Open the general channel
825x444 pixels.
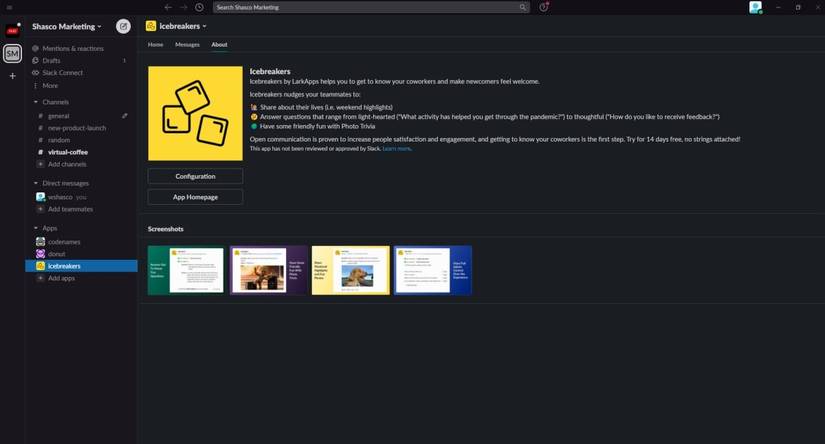[58, 116]
